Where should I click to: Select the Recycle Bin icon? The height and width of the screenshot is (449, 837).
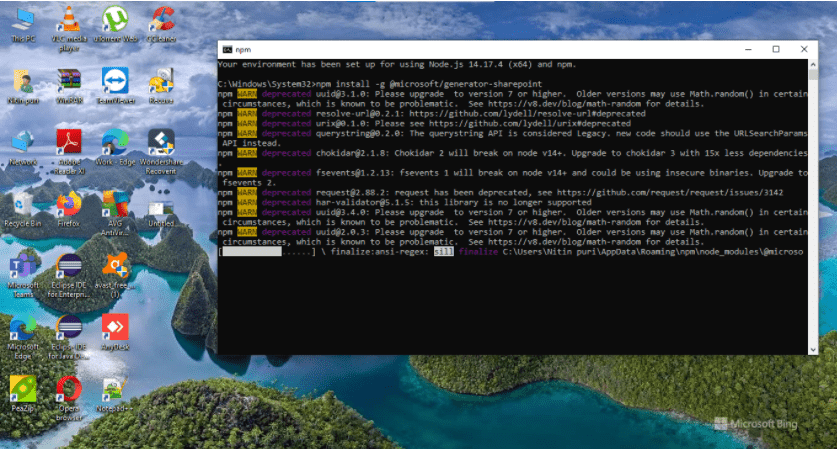point(22,204)
